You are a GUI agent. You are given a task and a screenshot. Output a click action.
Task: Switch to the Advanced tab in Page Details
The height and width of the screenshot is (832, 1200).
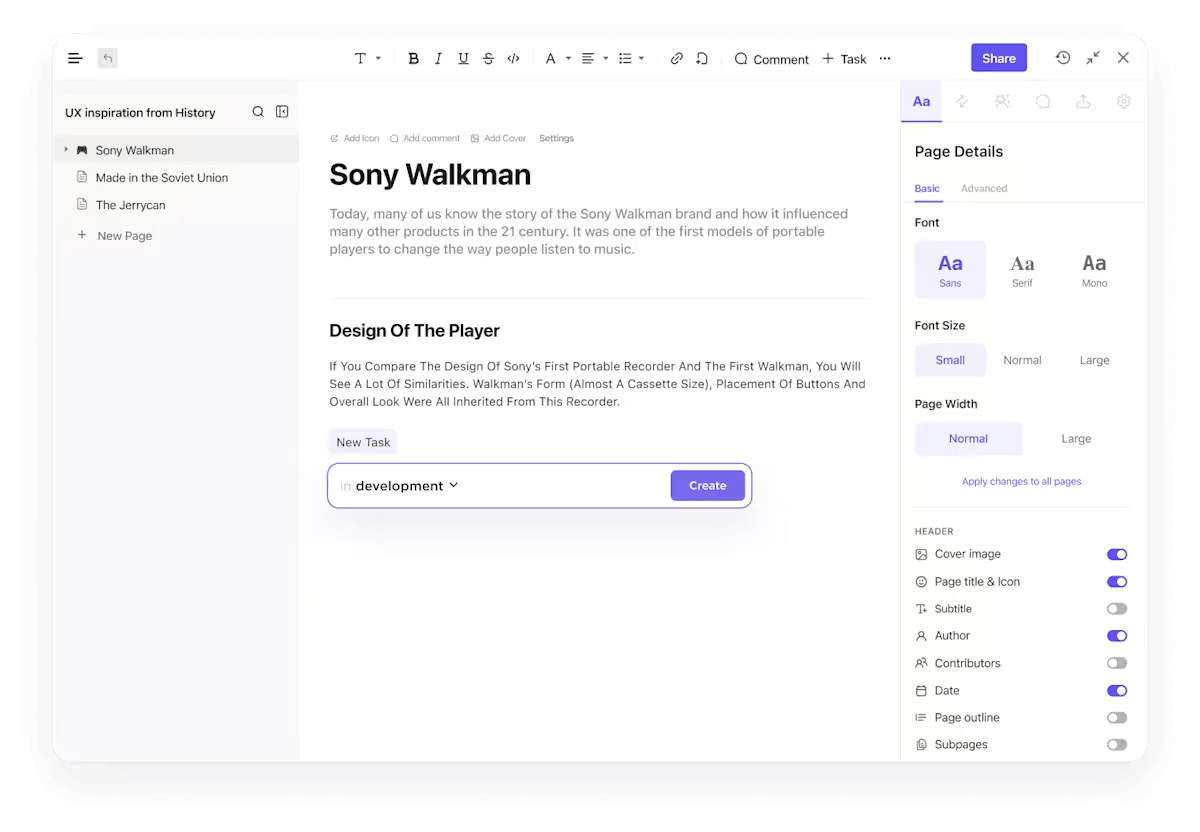tap(984, 188)
